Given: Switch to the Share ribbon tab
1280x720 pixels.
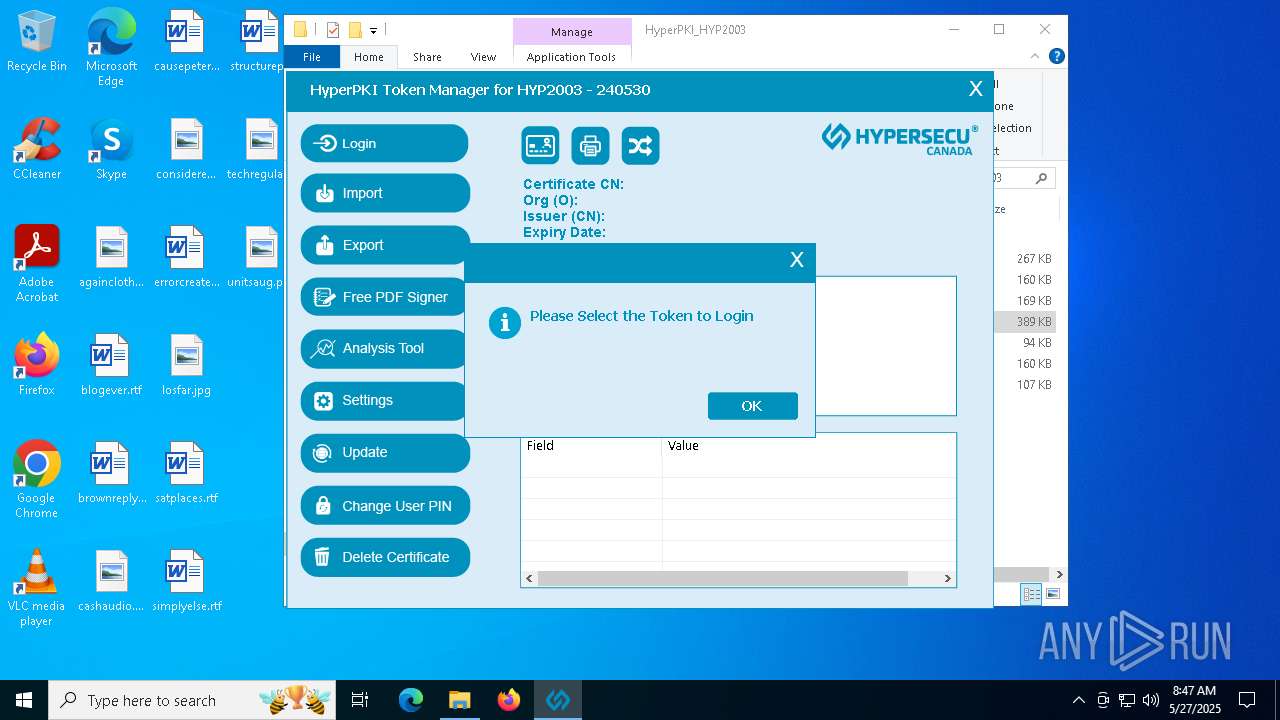Looking at the screenshot, I should coord(427,57).
